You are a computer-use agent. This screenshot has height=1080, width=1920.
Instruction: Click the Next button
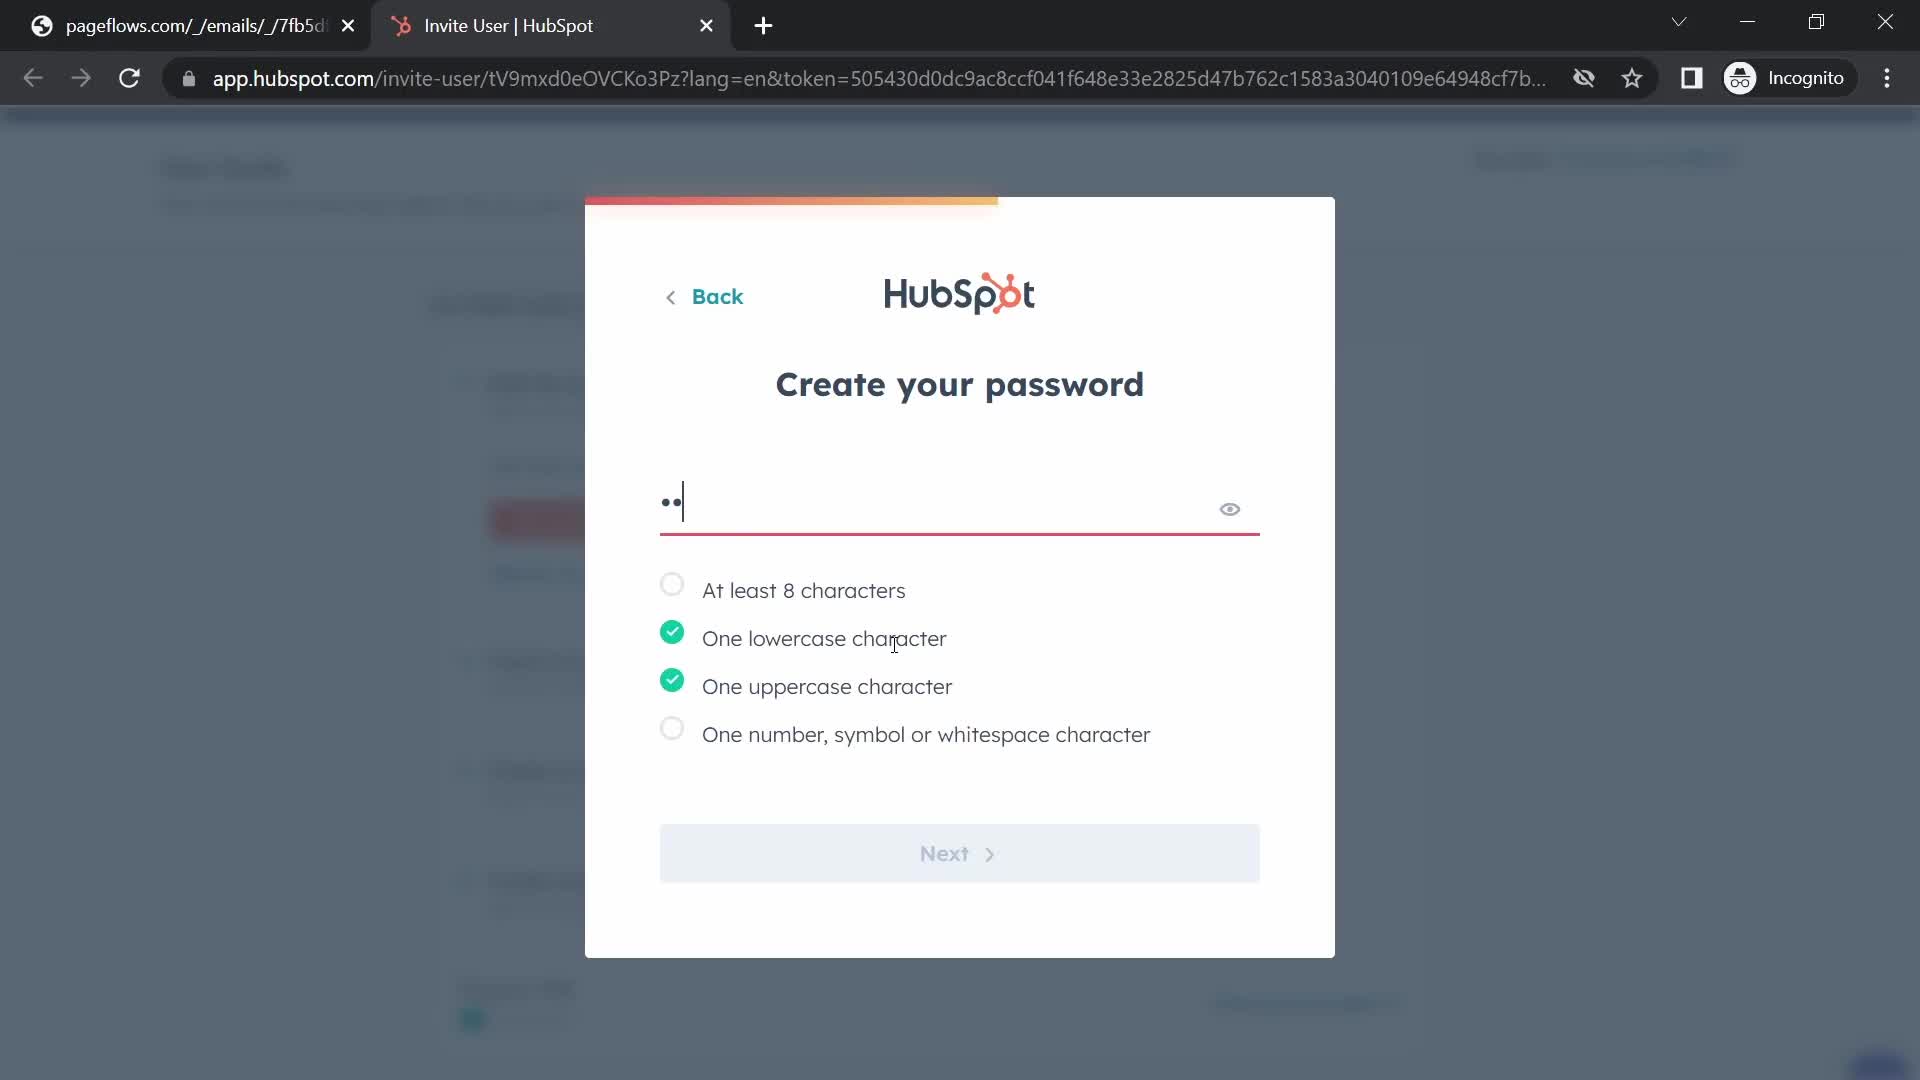pos(959,853)
